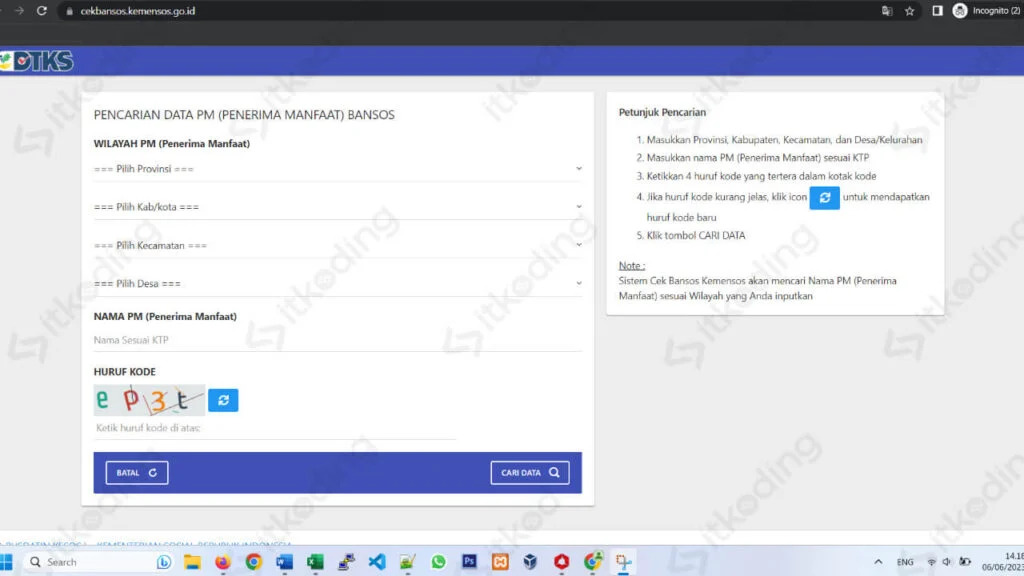The image size is (1024, 576).
Task: Click the DTKS logo in header
Action: pyautogui.click(x=38, y=61)
